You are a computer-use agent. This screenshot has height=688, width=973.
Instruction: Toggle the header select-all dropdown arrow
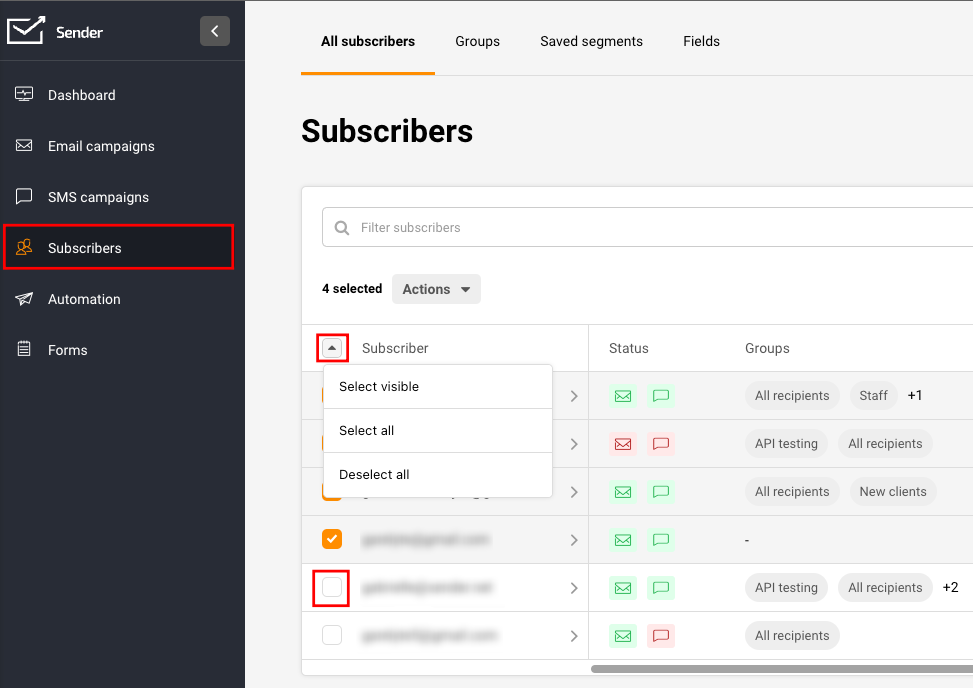point(333,348)
